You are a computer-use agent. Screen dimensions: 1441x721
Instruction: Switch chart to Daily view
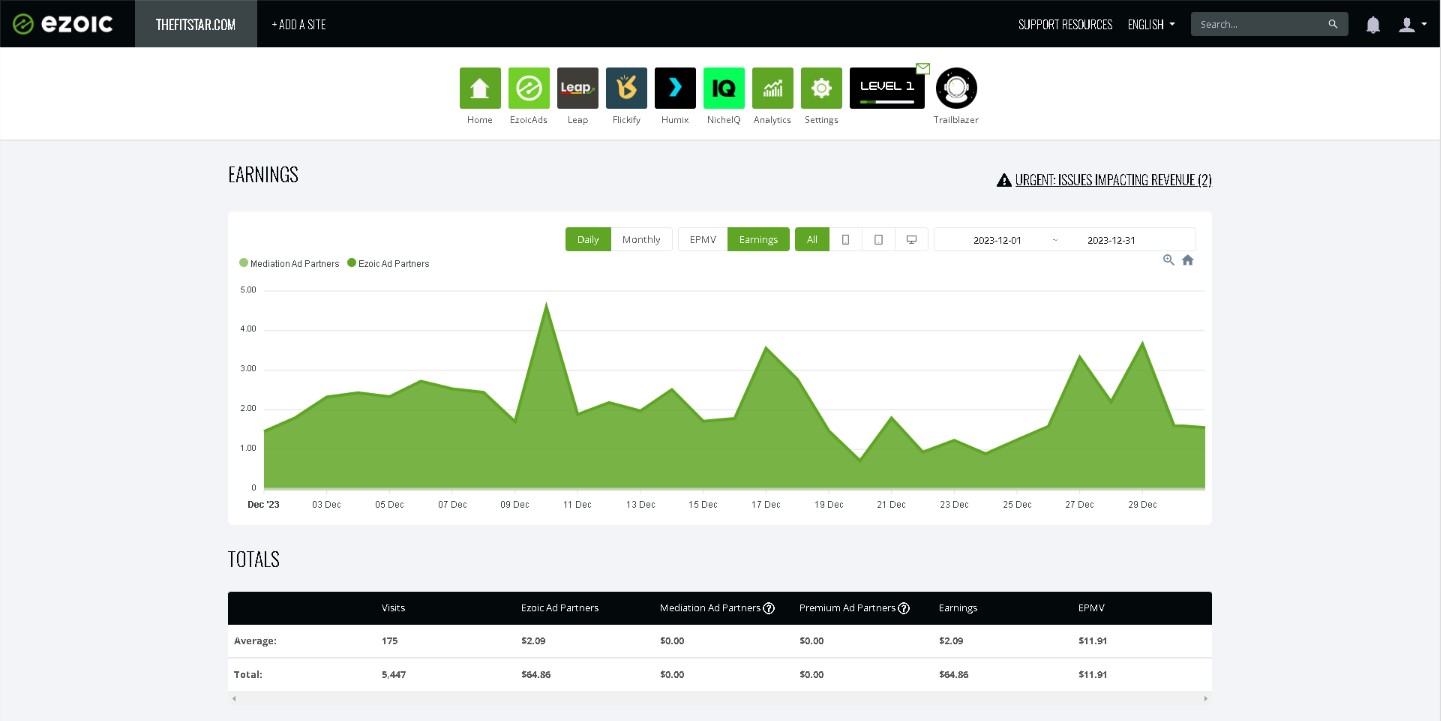[x=588, y=239]
